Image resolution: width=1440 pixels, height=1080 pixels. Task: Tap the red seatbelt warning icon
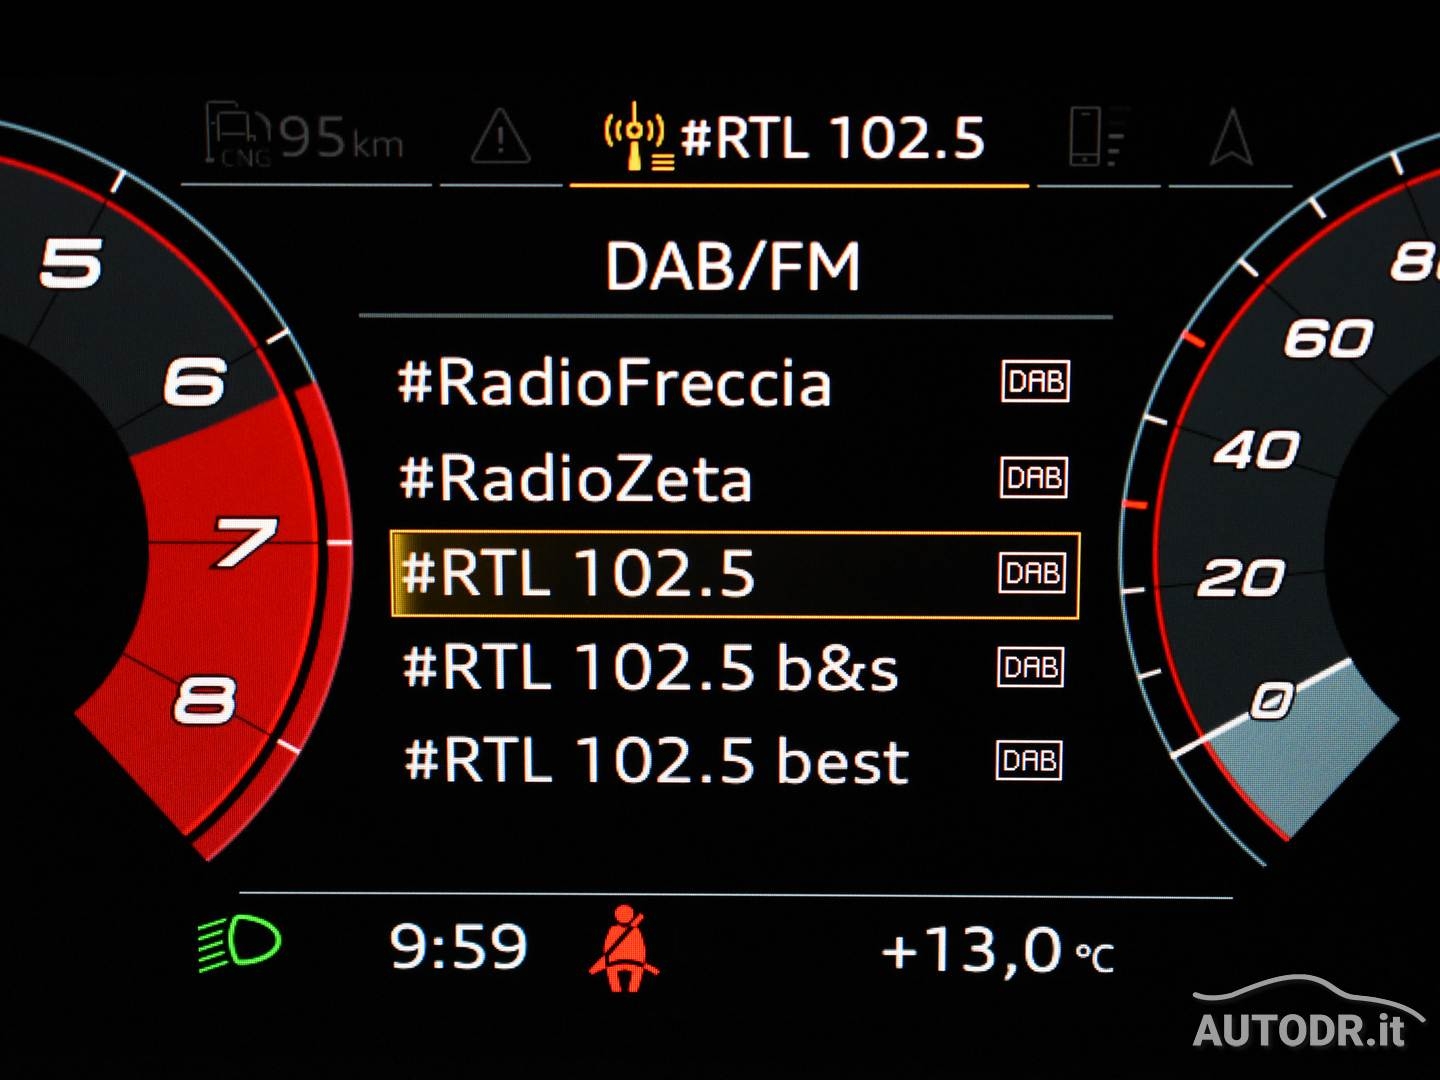[625, 949]
